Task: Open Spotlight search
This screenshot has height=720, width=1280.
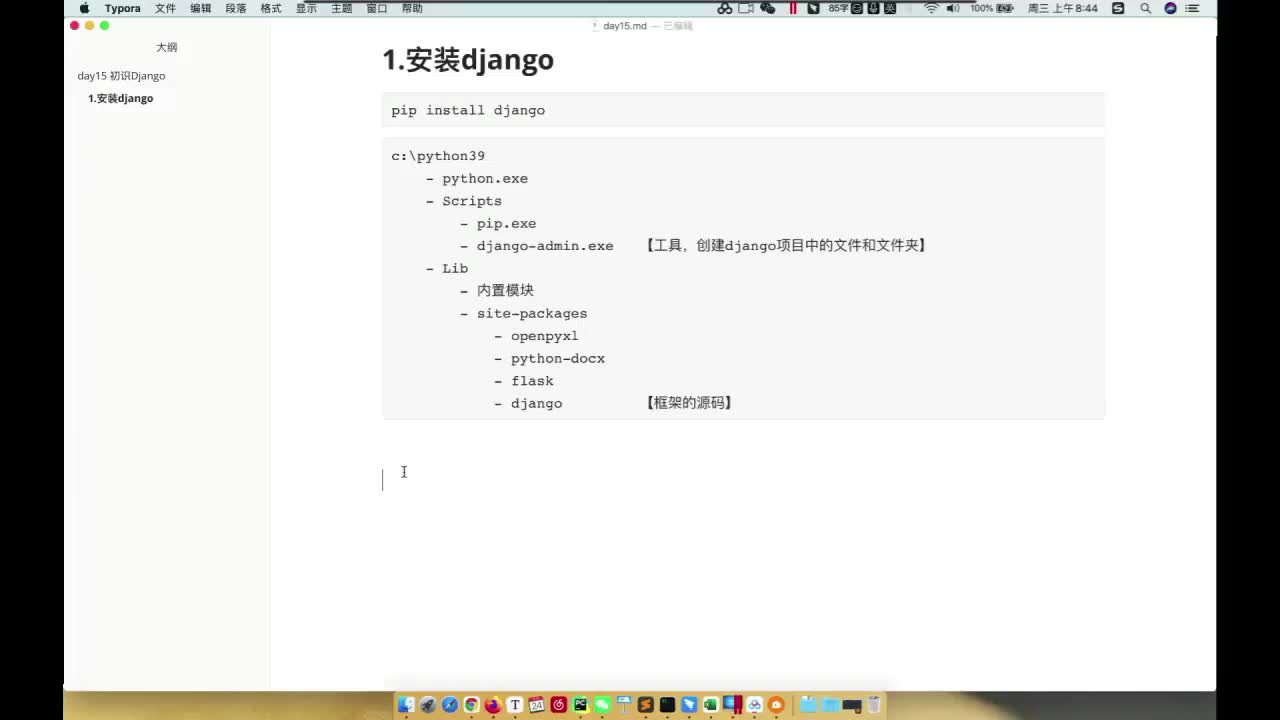Action: coord(1145,8)
